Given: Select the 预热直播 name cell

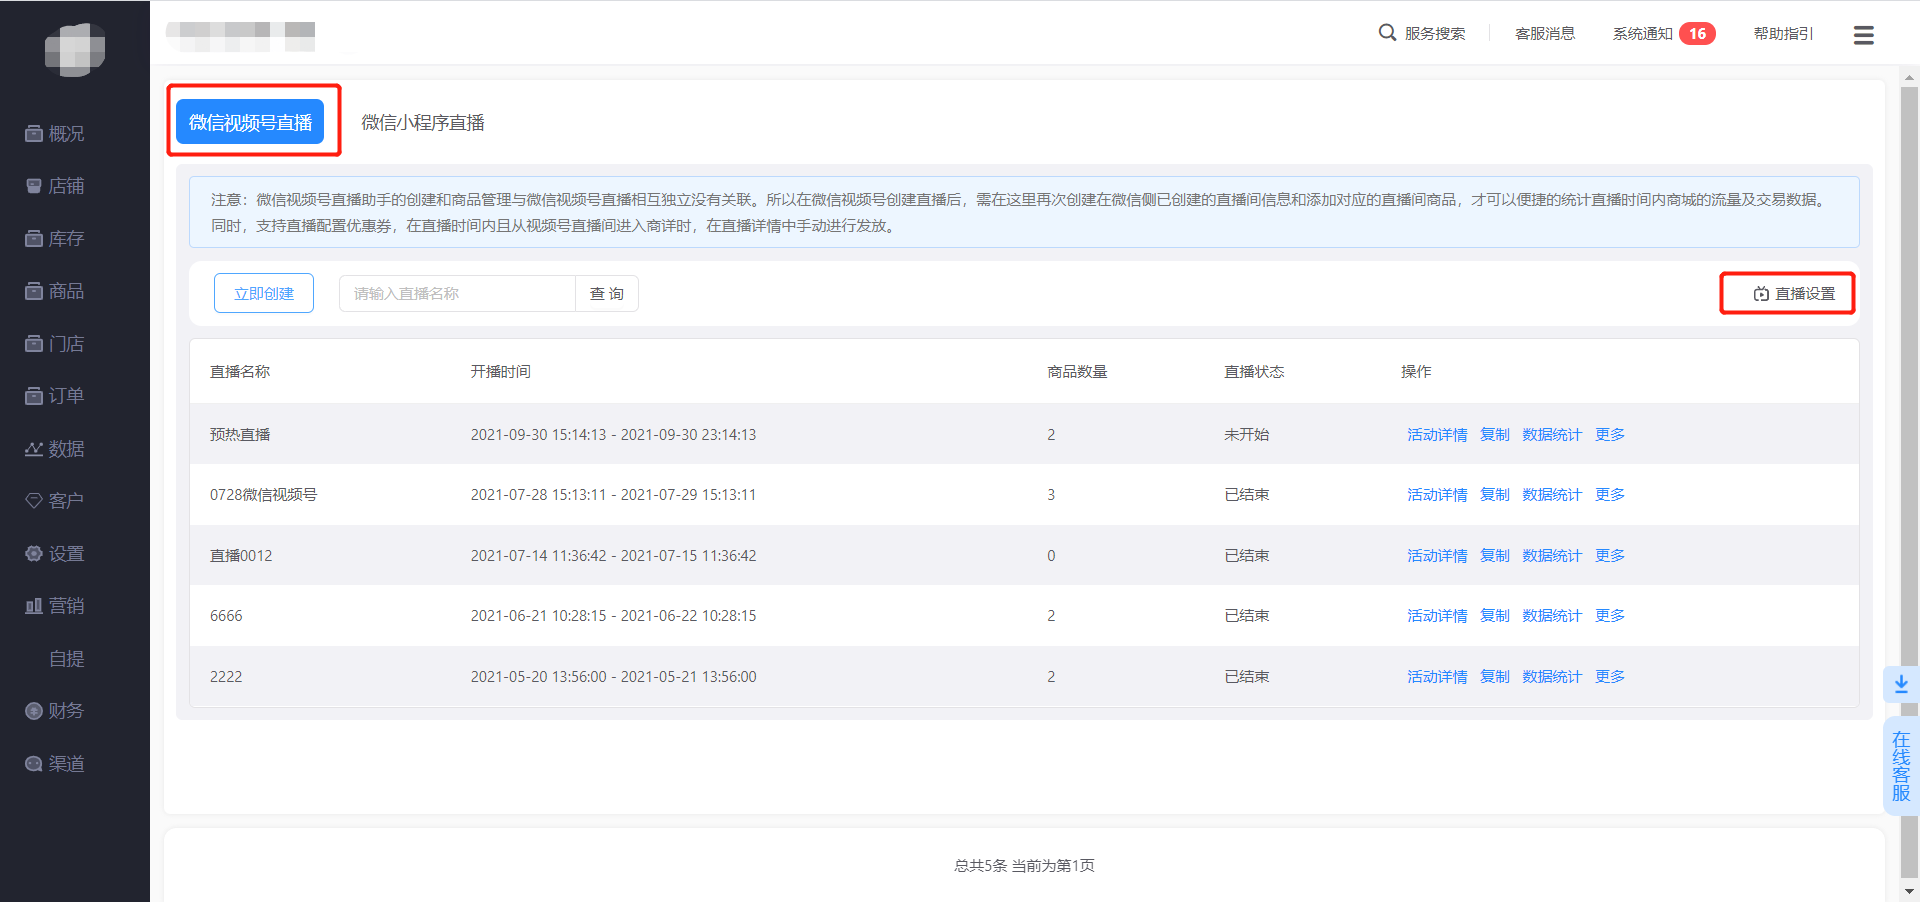Looking at the screenshot, I should [x=240, y=435].
